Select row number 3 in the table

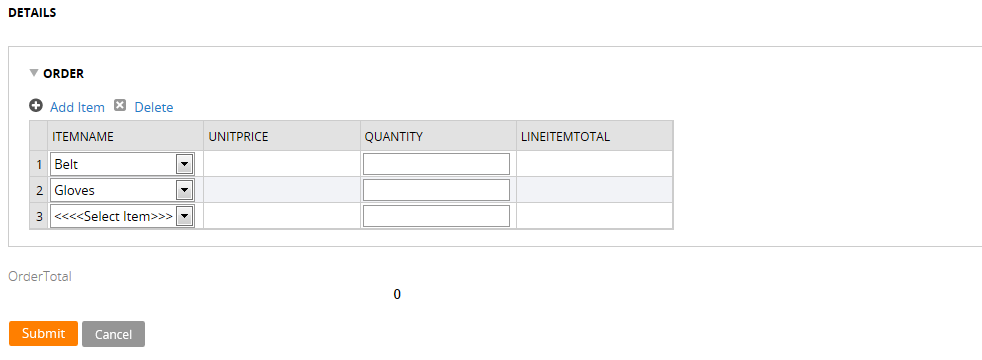point(39,216)
